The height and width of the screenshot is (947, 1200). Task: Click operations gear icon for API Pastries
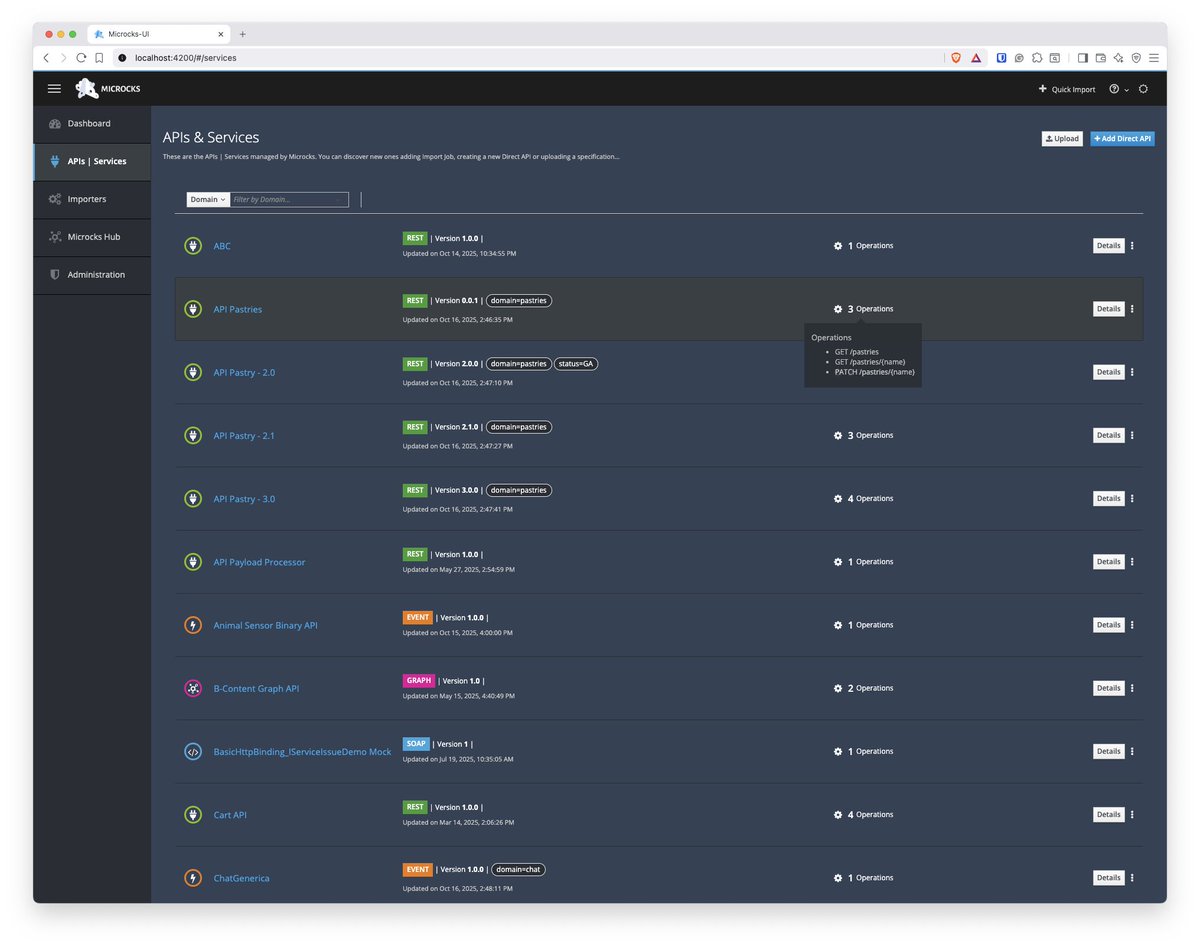tap(838, 309)
